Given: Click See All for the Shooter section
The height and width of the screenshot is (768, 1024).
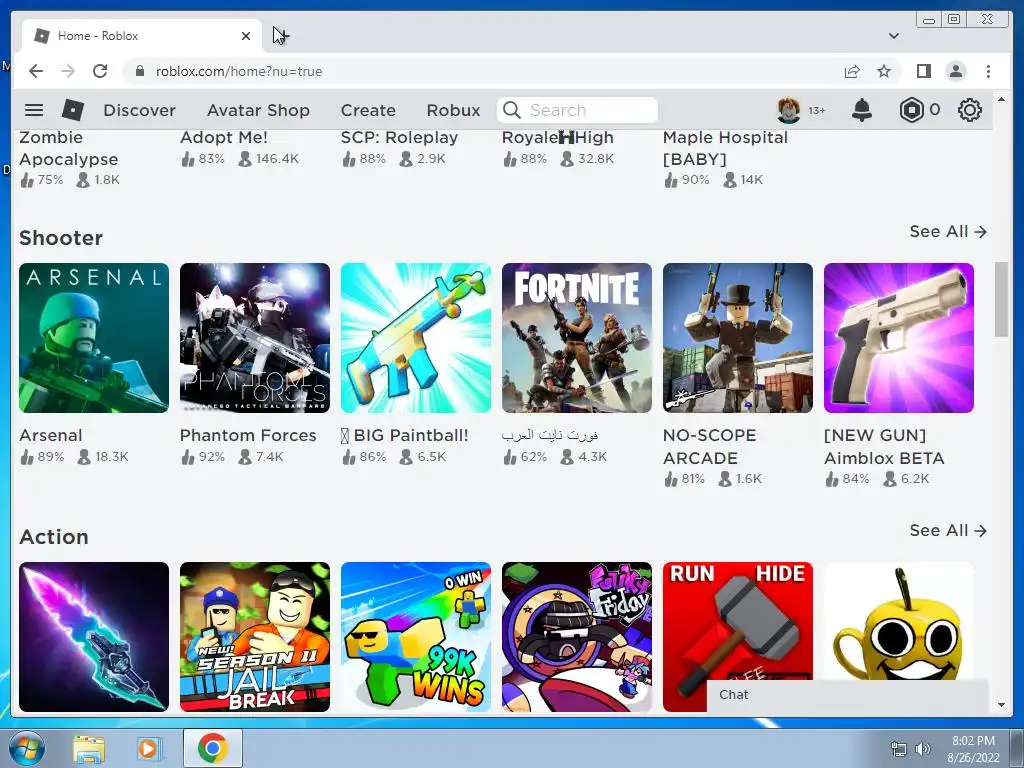Looking at the screenshot, I should pyautogui.click(x=948, y=231).
